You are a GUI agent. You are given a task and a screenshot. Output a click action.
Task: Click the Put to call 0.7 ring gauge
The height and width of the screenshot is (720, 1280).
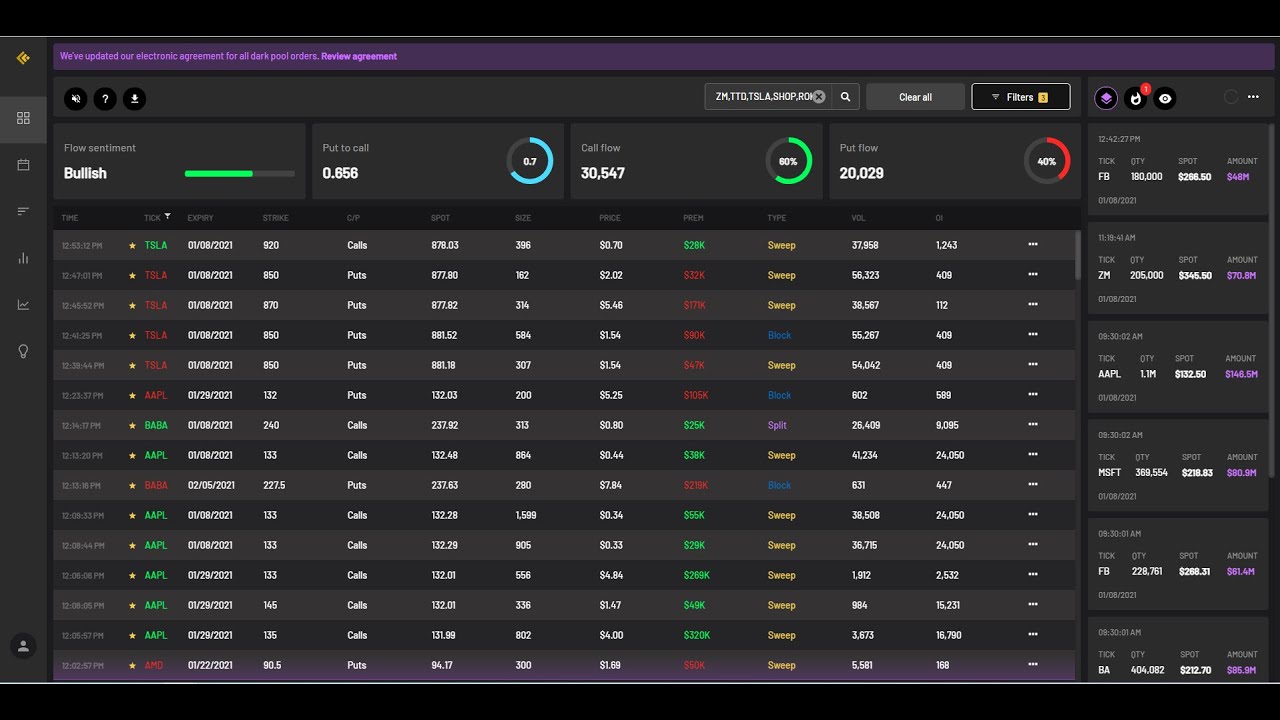529,161
